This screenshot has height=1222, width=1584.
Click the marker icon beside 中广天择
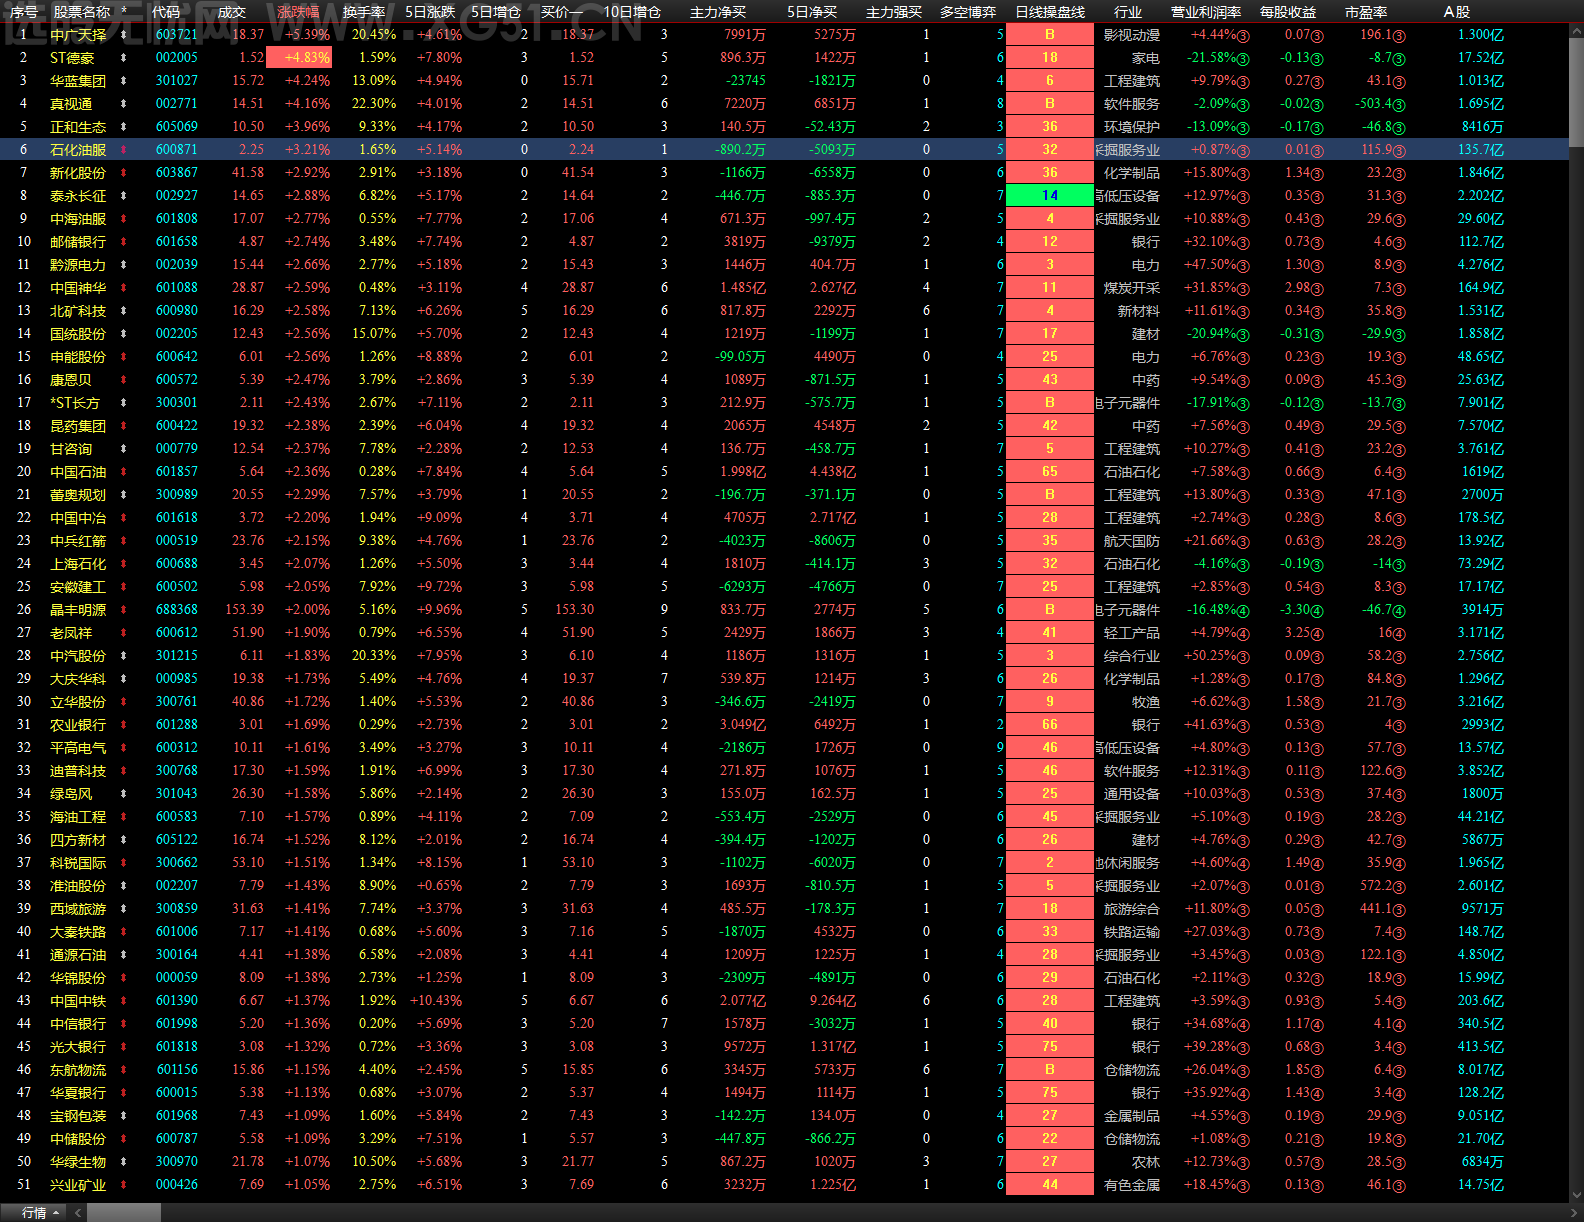[124, 35]
